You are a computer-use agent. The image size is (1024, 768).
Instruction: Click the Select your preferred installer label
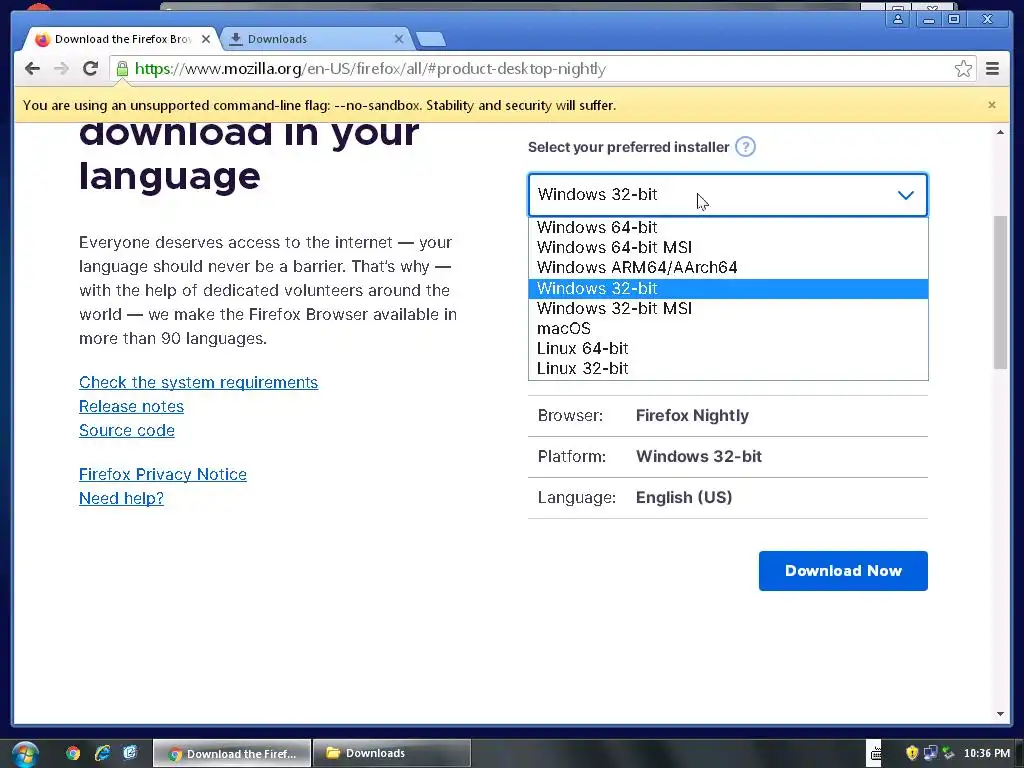(628, 148)
